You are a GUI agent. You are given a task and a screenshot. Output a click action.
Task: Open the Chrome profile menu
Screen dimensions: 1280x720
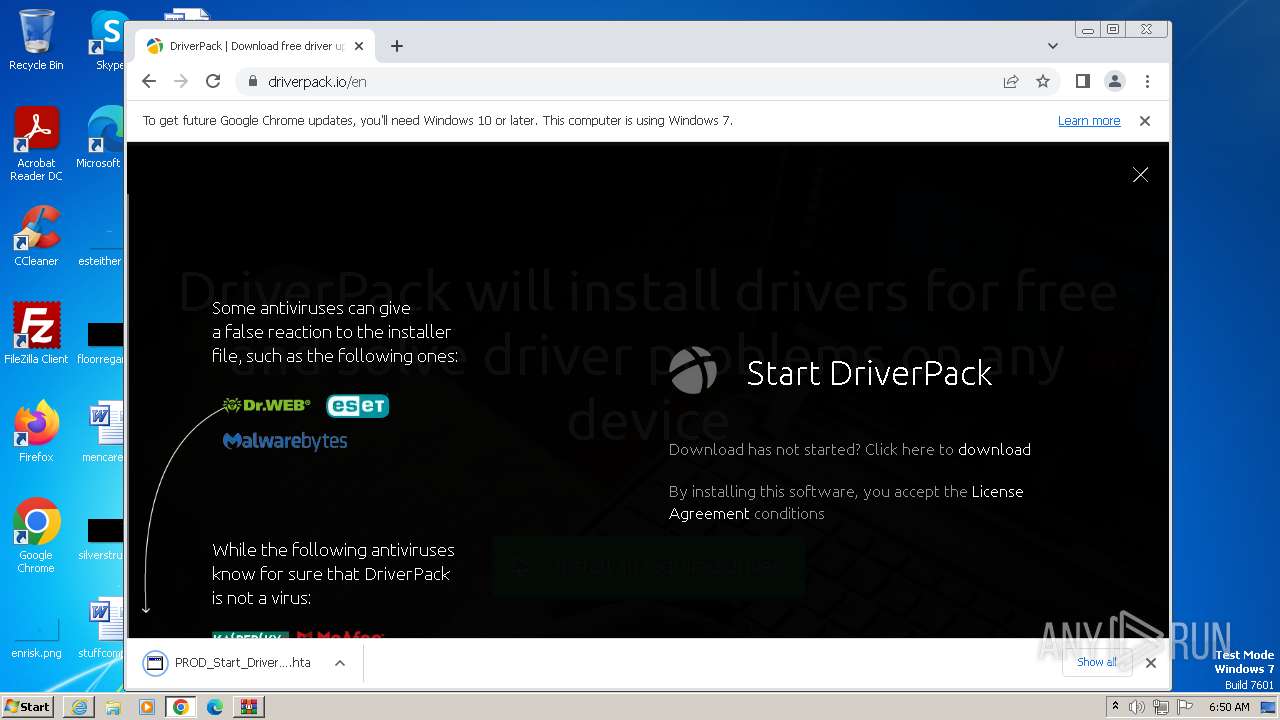click(1115, 81)
